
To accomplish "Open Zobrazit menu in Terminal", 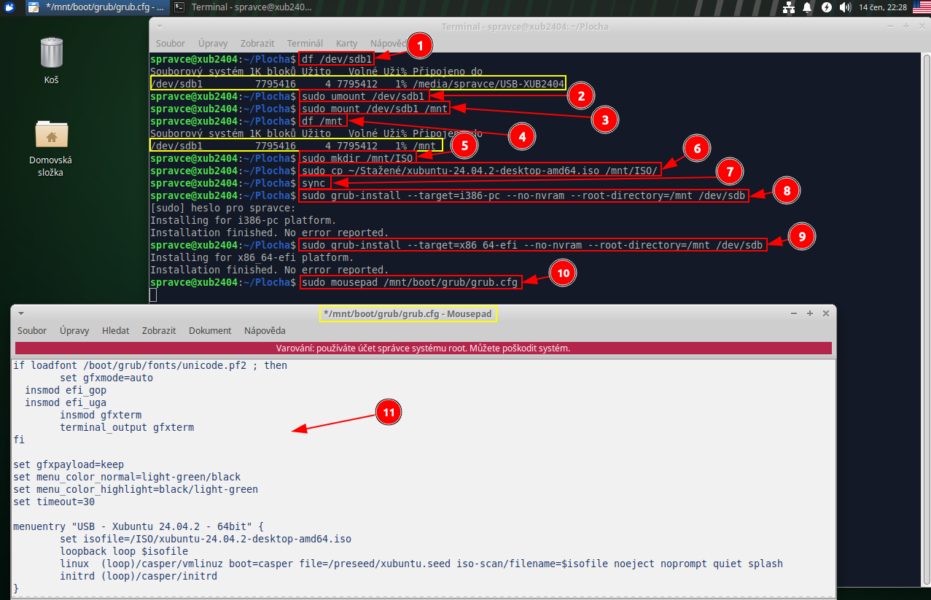I will click(x=257, y=43).
